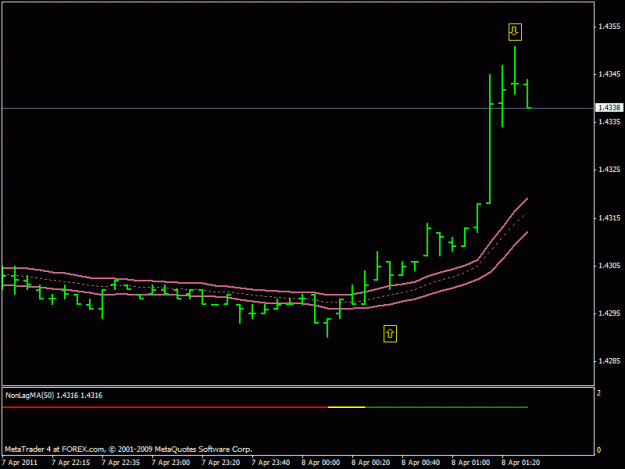Click the price level 1.4315
This screenshot has width=625, height=469.
click(x=609, y=218)
